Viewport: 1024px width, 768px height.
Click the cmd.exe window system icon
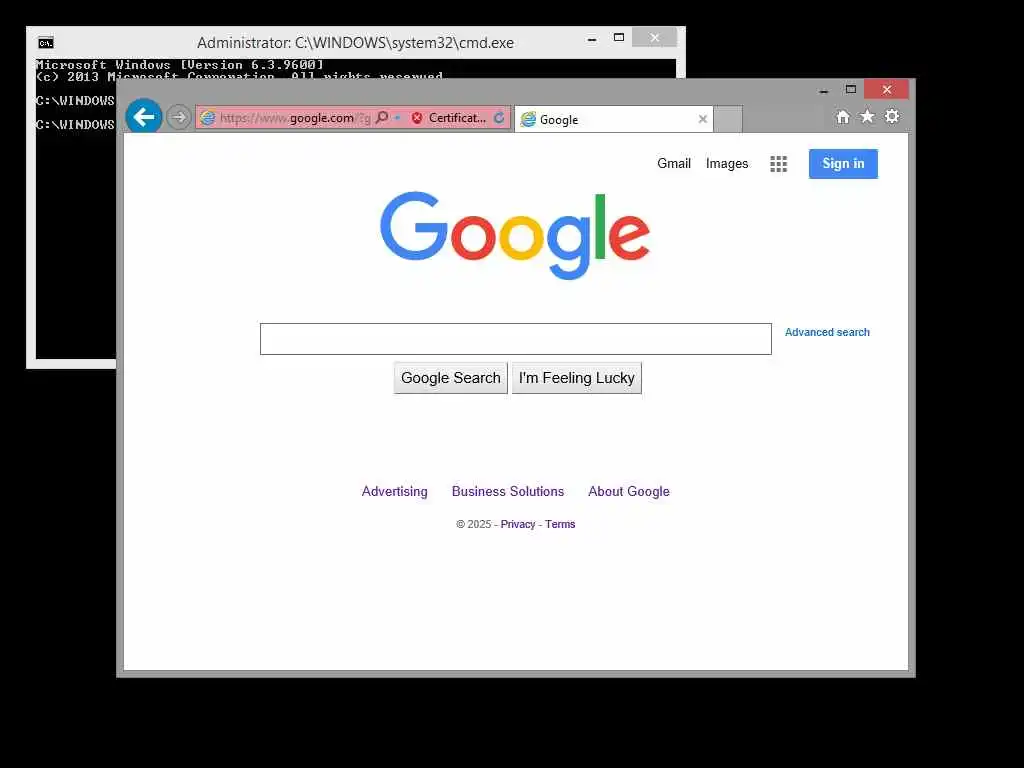[46, 43]
